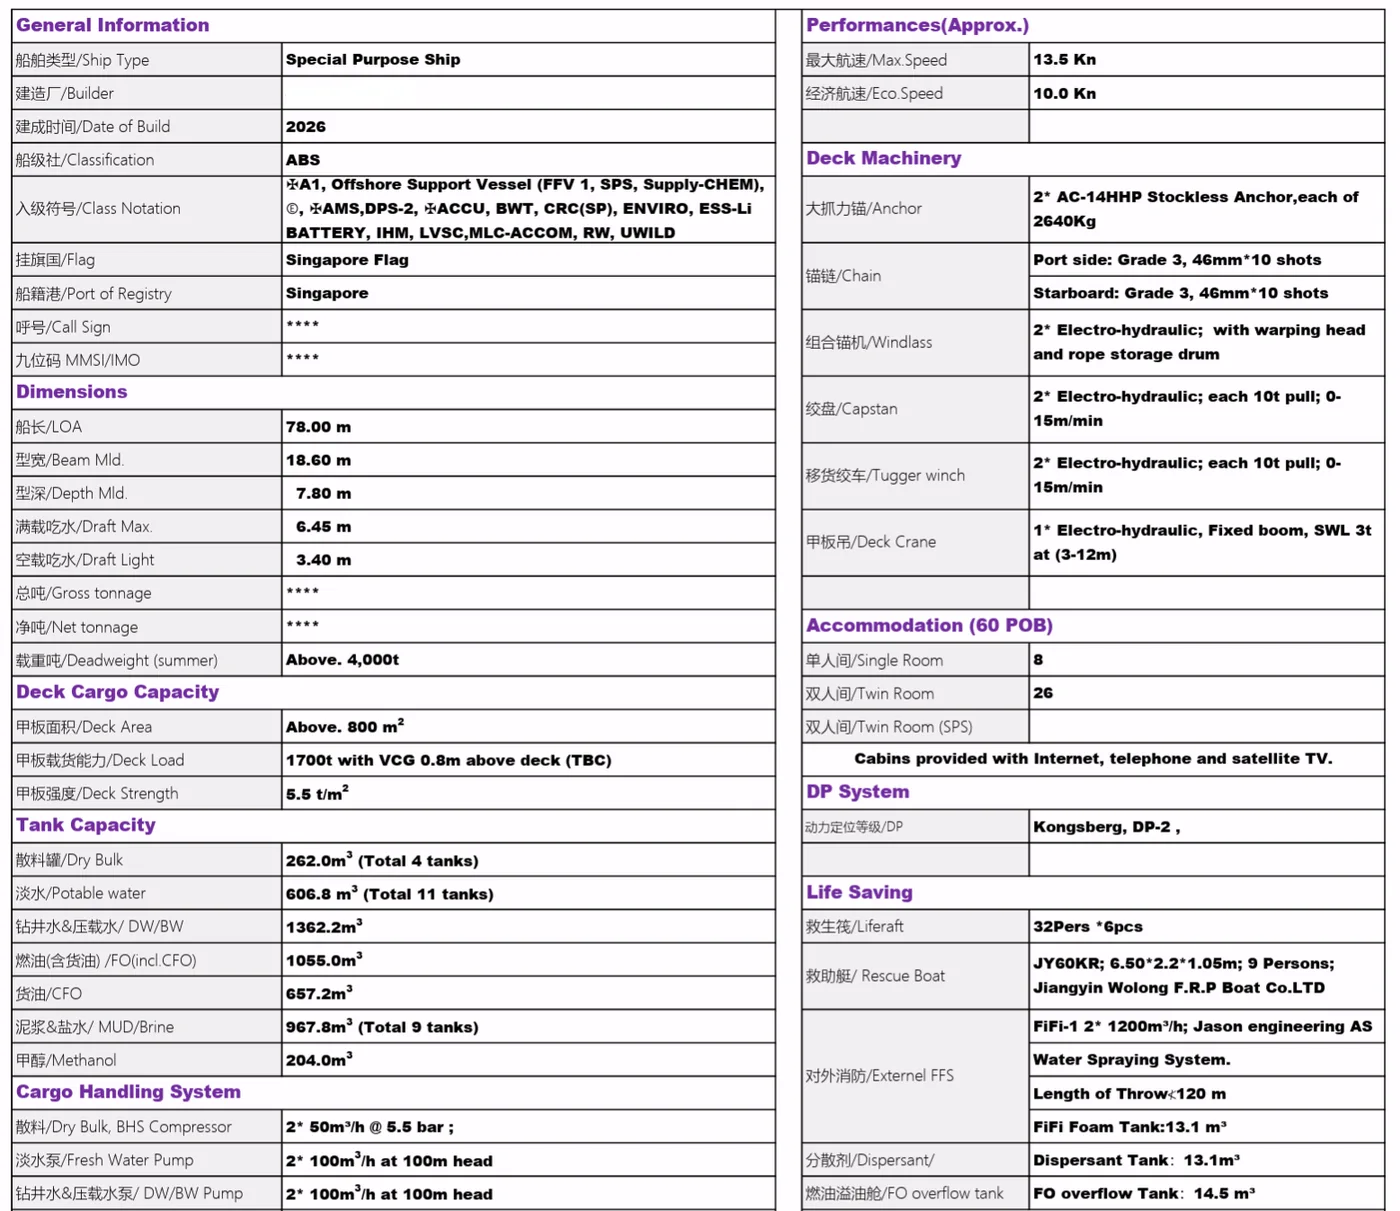Image resolution: width=1400 pixels, height=1211 pixels.
Task: Click the 'Water Spraying System.' line
Action: (x=1132, y=1060)
